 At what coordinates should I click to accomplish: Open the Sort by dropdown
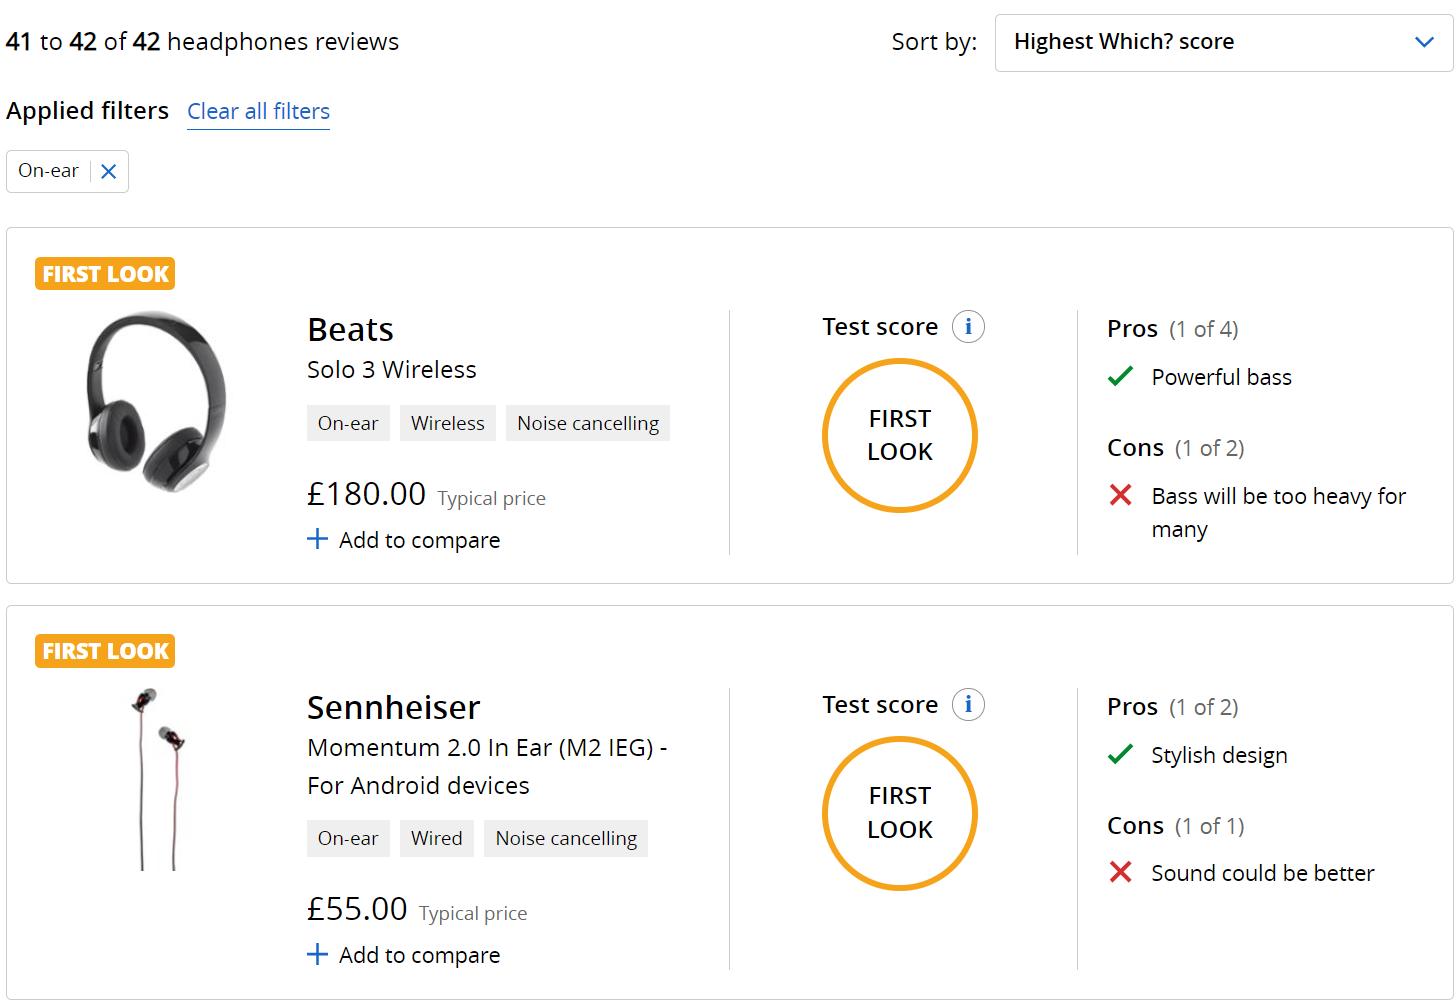[x=1222, y=42]
